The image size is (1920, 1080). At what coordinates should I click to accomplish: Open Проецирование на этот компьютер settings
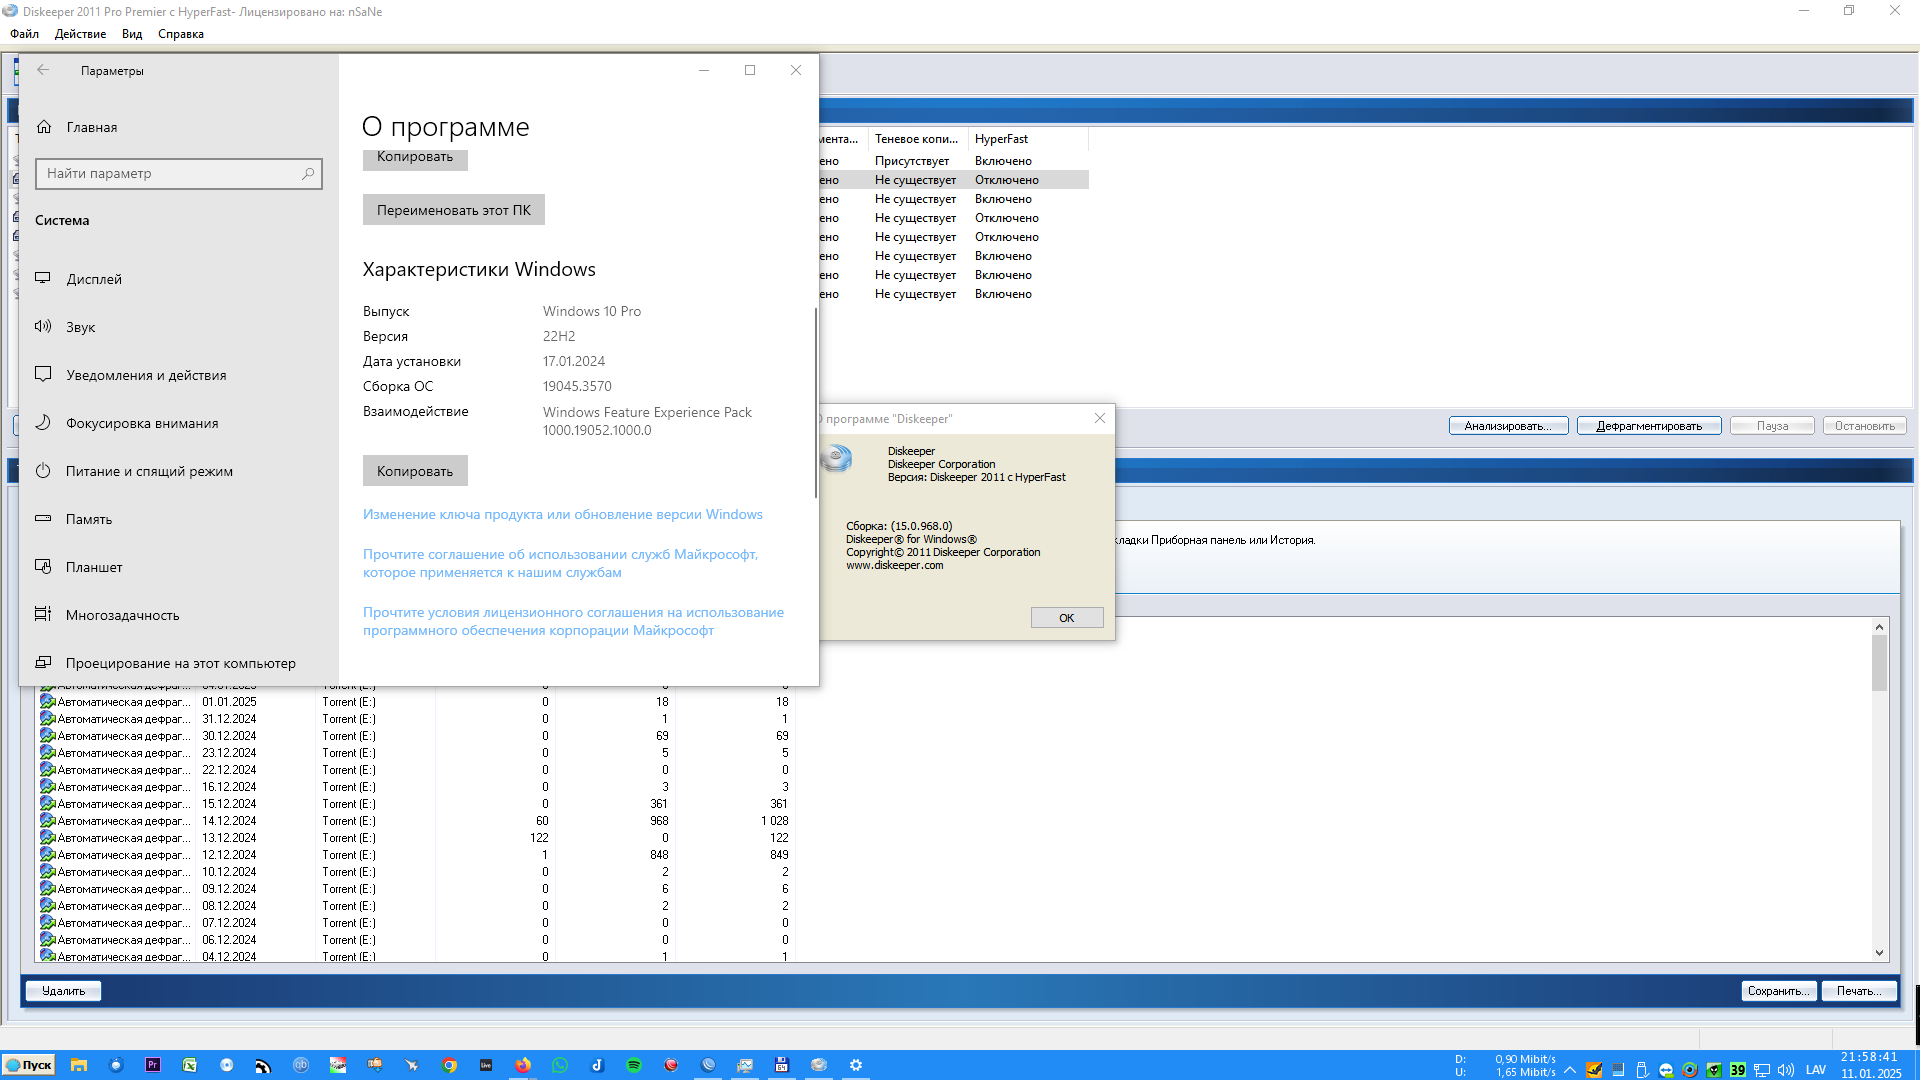click(x=178, y=663)
